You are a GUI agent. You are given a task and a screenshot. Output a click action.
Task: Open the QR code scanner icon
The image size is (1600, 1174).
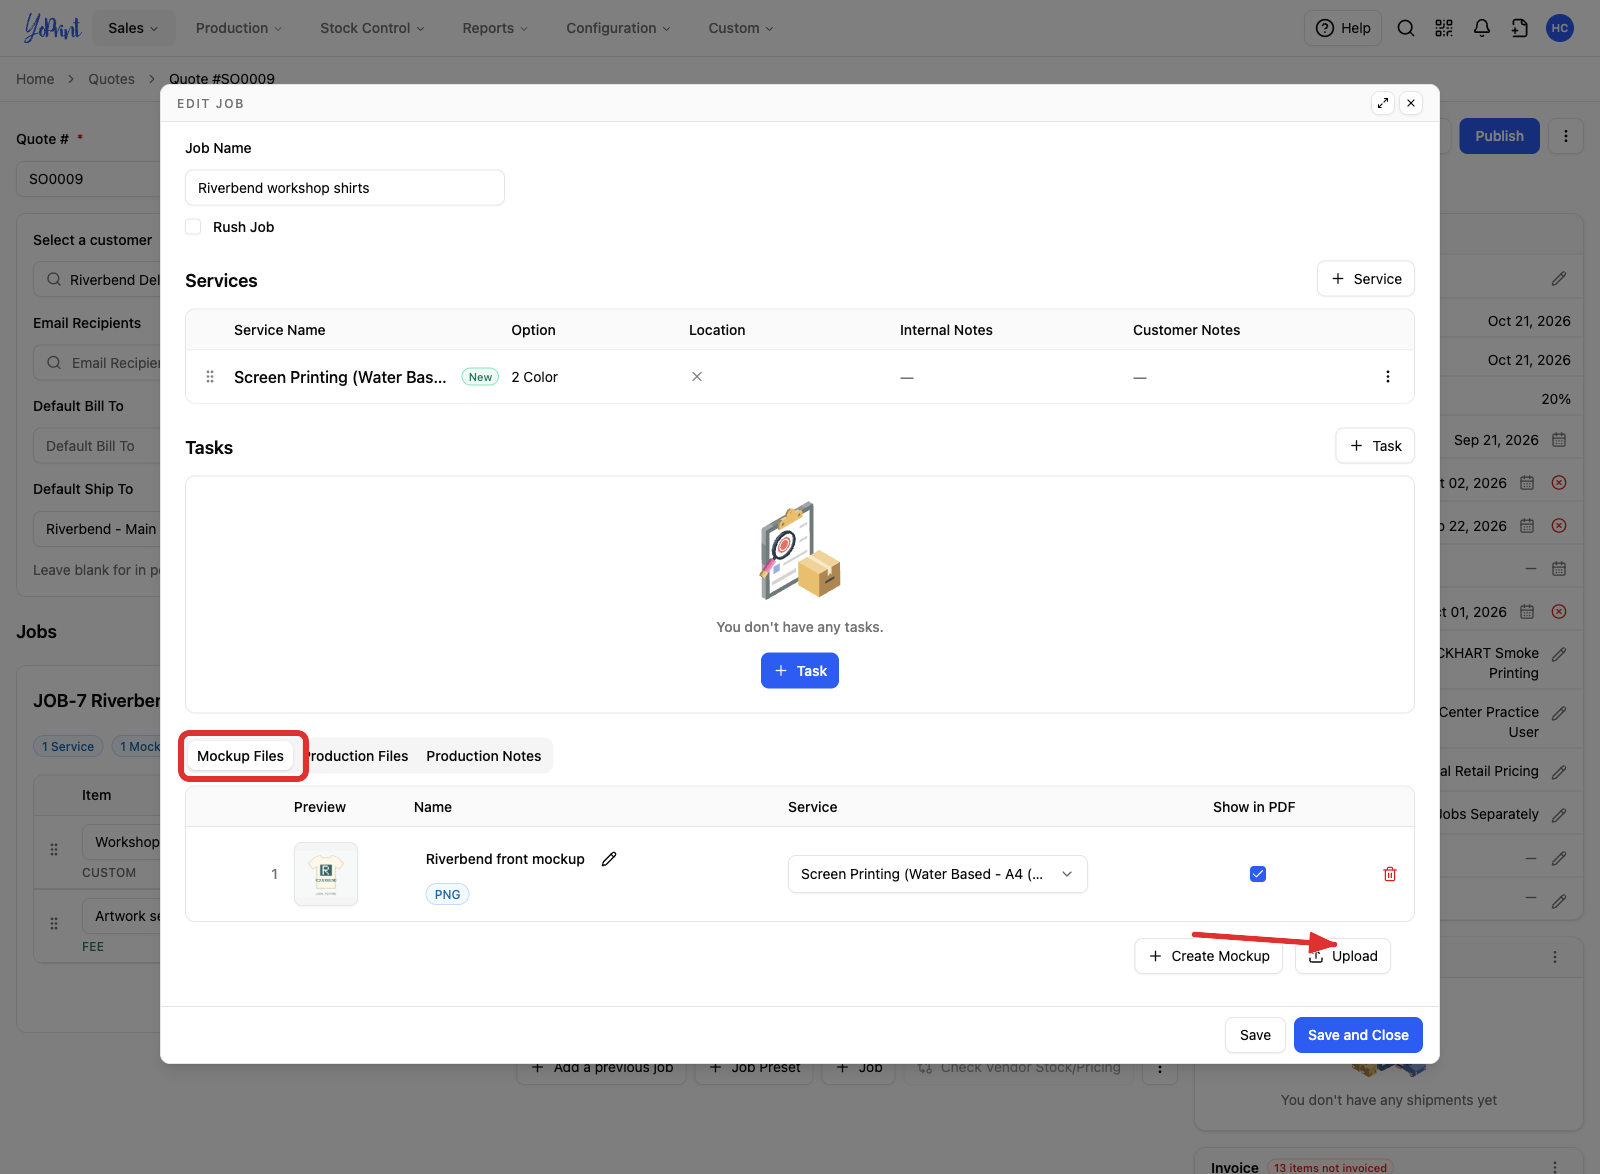[1444, 28]
